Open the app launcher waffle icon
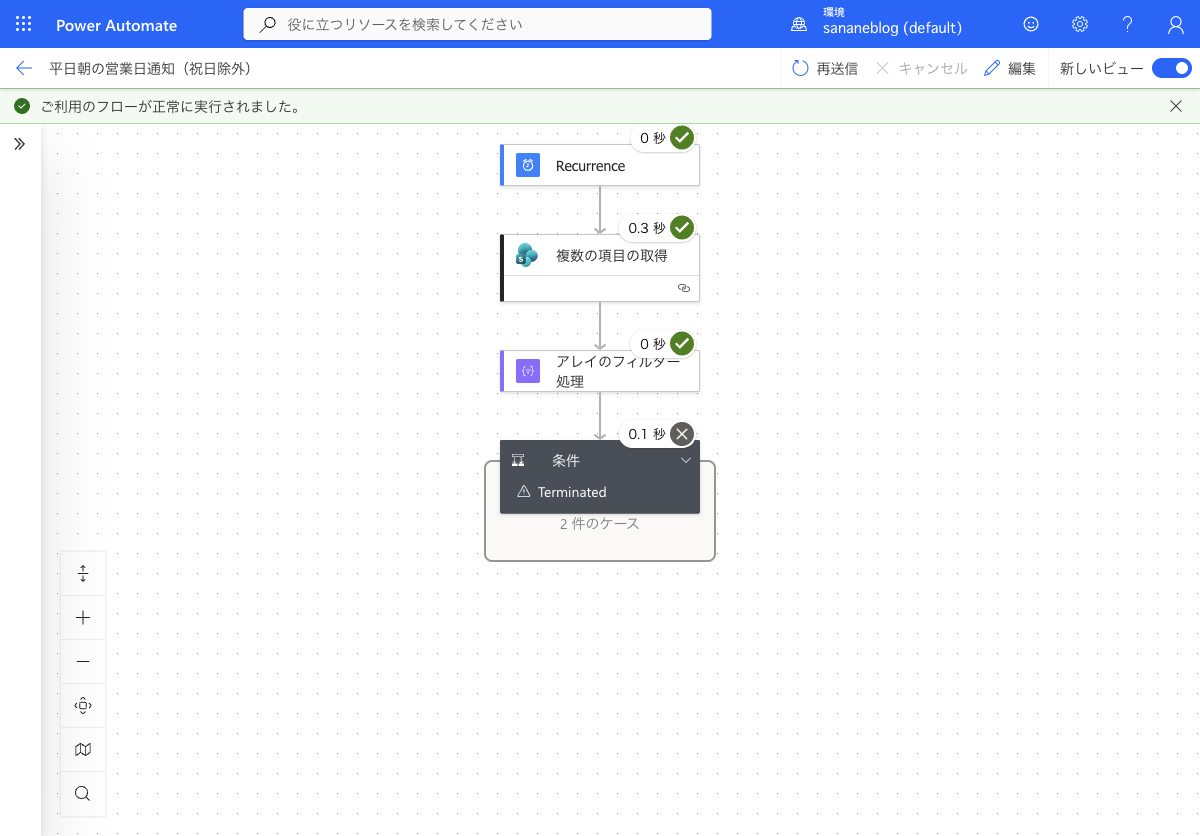This screenshot has width=1200, height=836. (24, 25)
